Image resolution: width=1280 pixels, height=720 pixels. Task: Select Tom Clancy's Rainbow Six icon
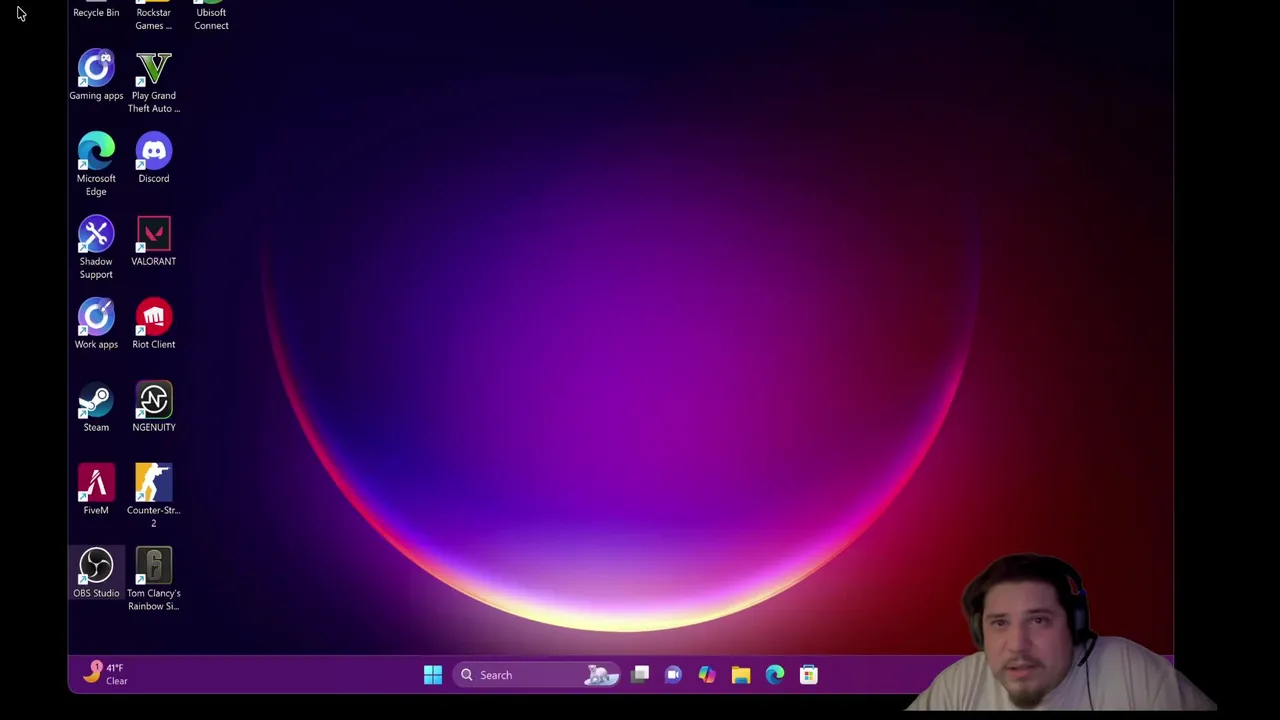tap(153, 579)
